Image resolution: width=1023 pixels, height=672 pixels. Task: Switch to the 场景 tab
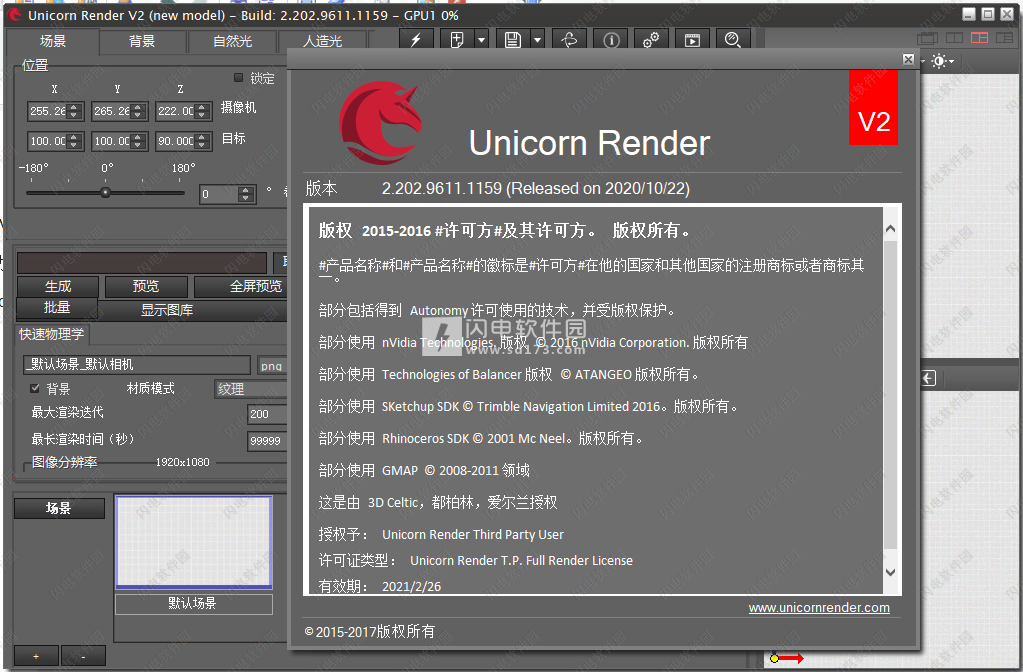coord(52,41)
